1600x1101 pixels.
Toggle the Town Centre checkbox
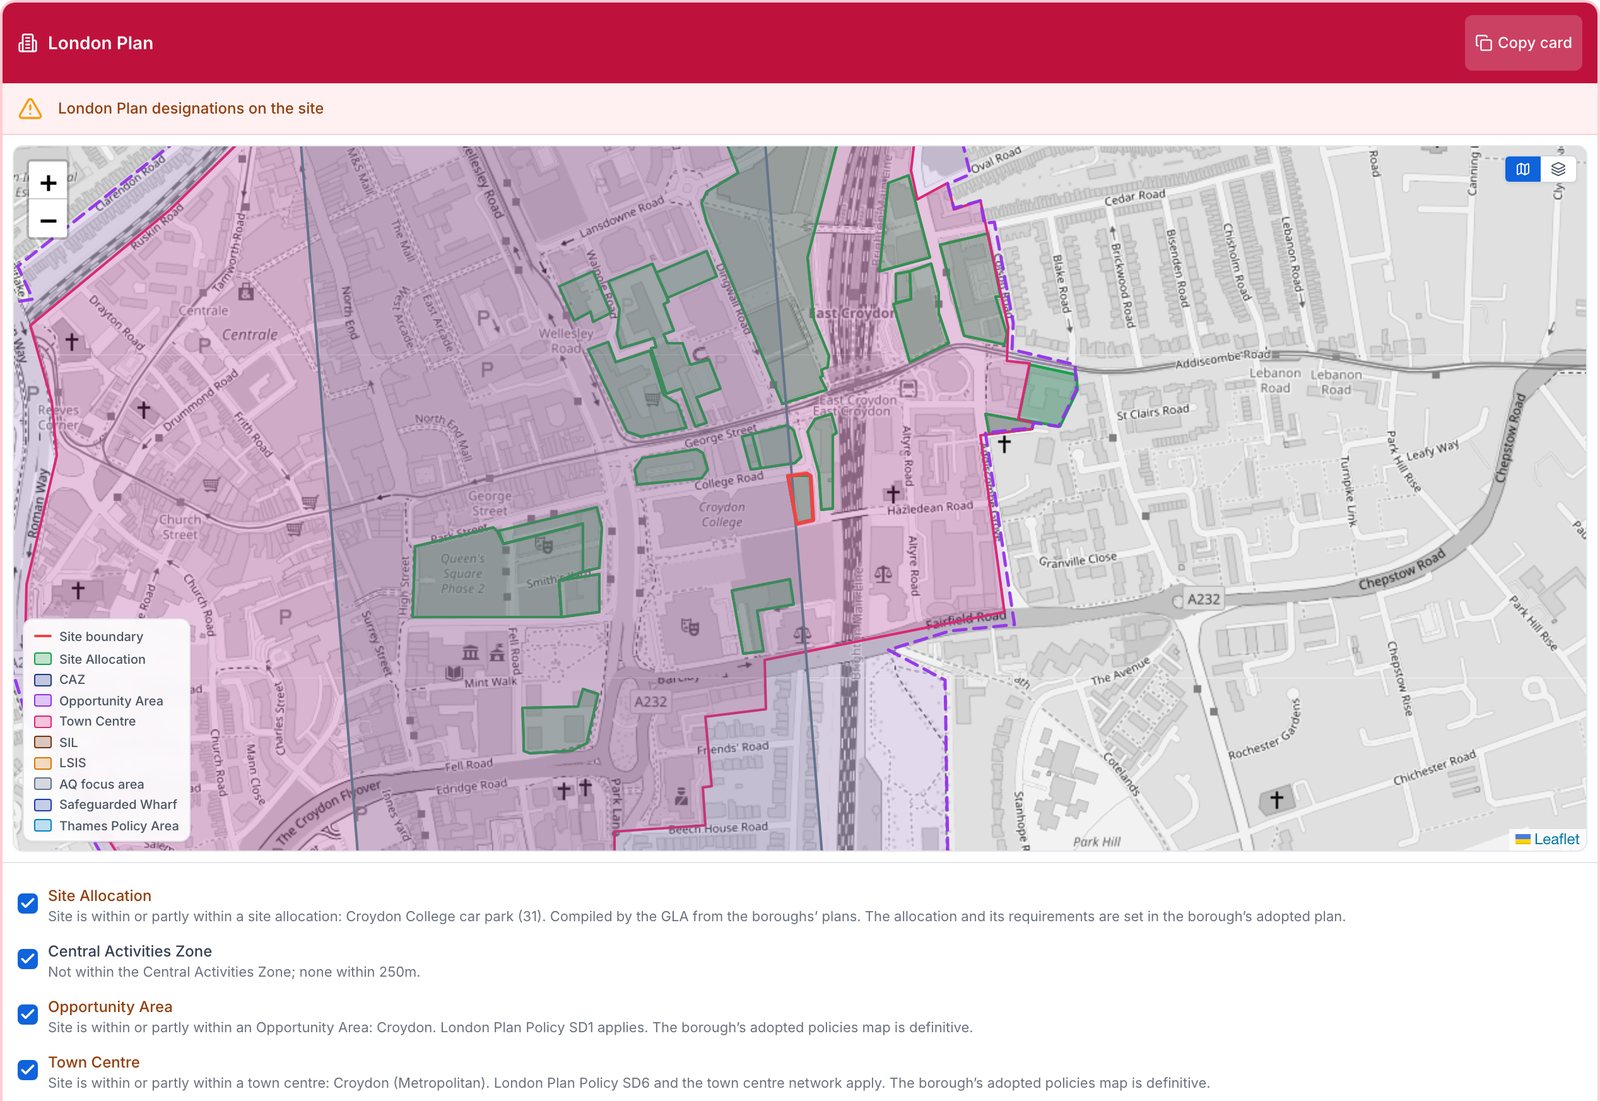pos(28,1070)
